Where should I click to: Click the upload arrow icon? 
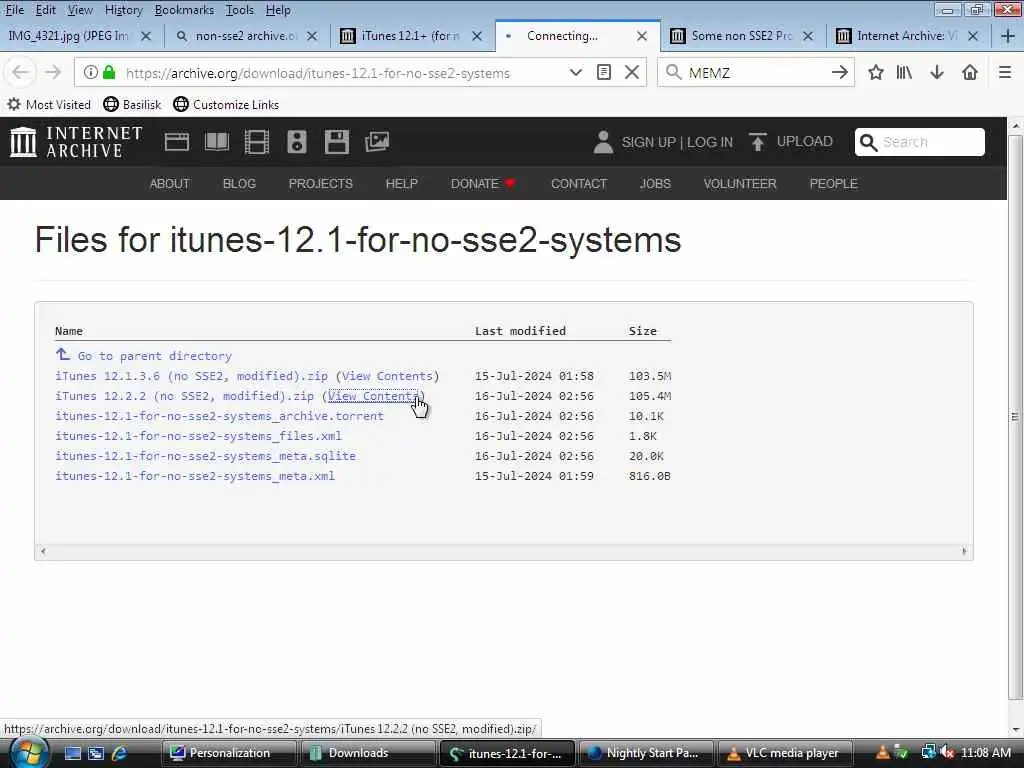(x=758, y=142)
